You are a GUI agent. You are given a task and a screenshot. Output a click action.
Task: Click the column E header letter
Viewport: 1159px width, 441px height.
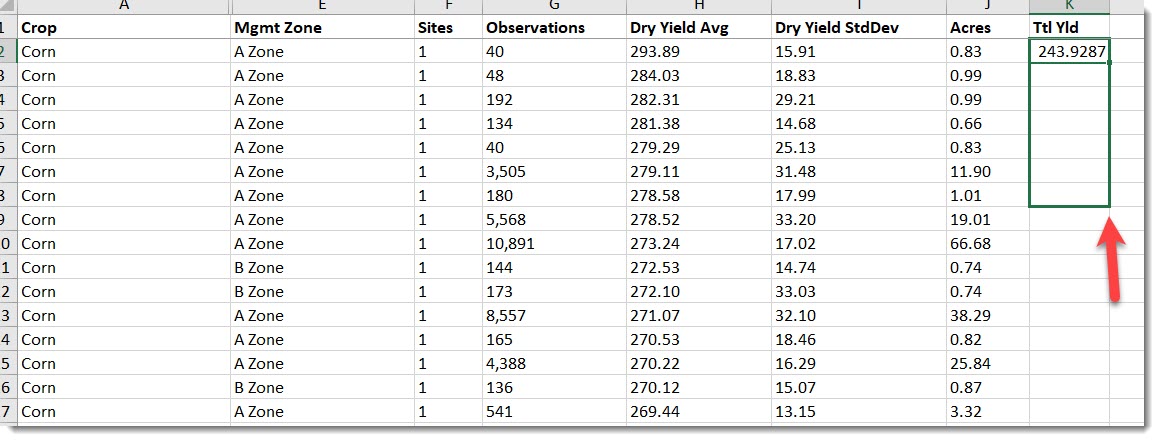[320, 6]
